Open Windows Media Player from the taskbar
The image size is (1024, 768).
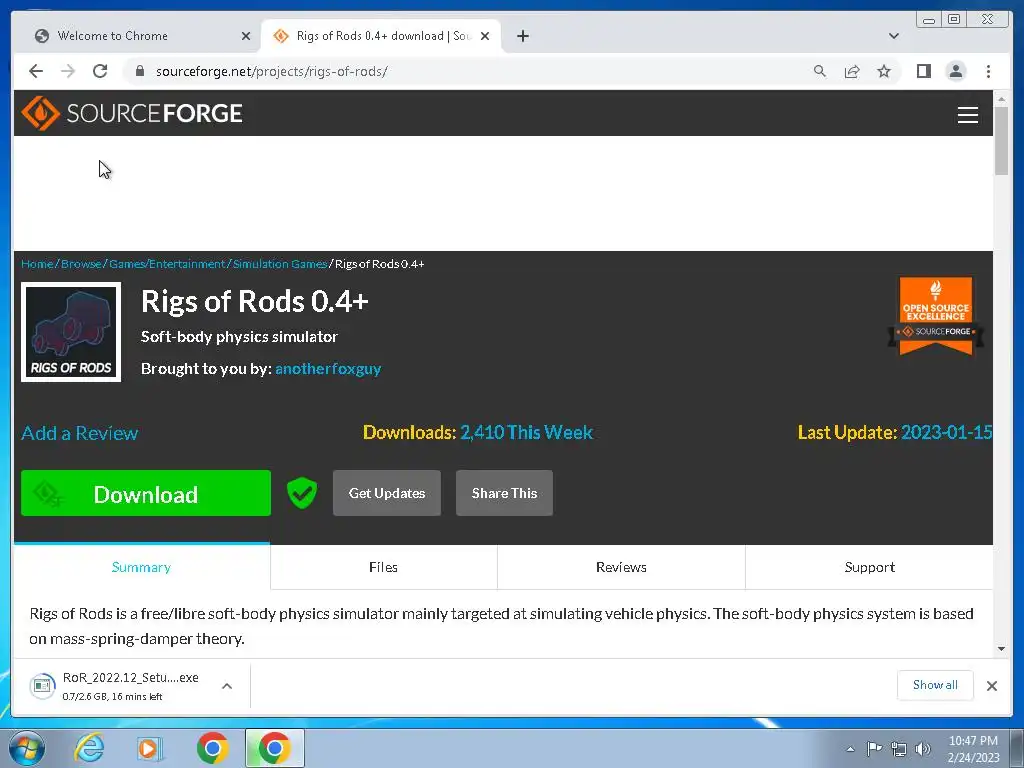(x=150, y=748)
